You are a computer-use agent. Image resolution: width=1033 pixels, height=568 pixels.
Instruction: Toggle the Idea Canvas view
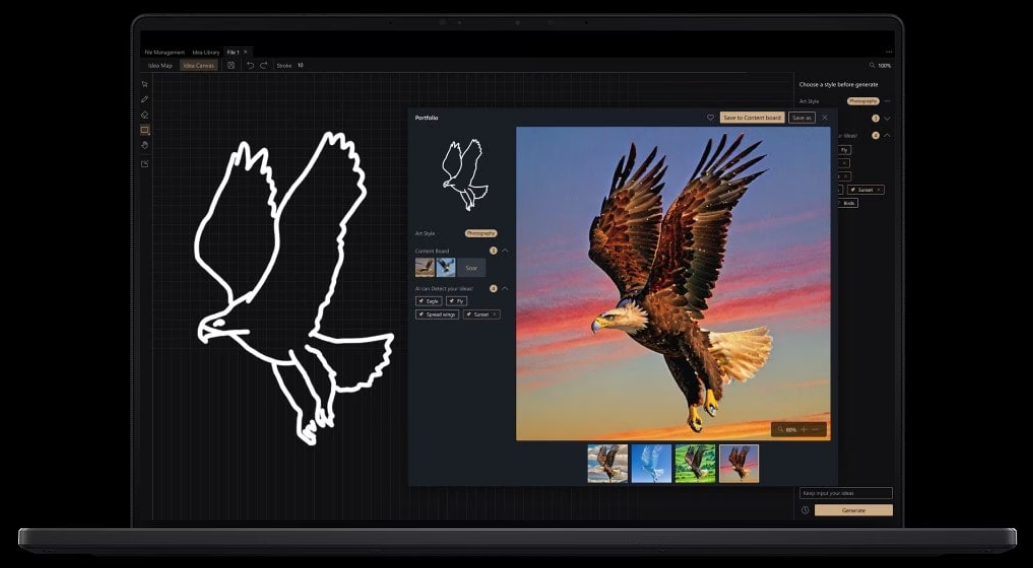tap(198, 65)
